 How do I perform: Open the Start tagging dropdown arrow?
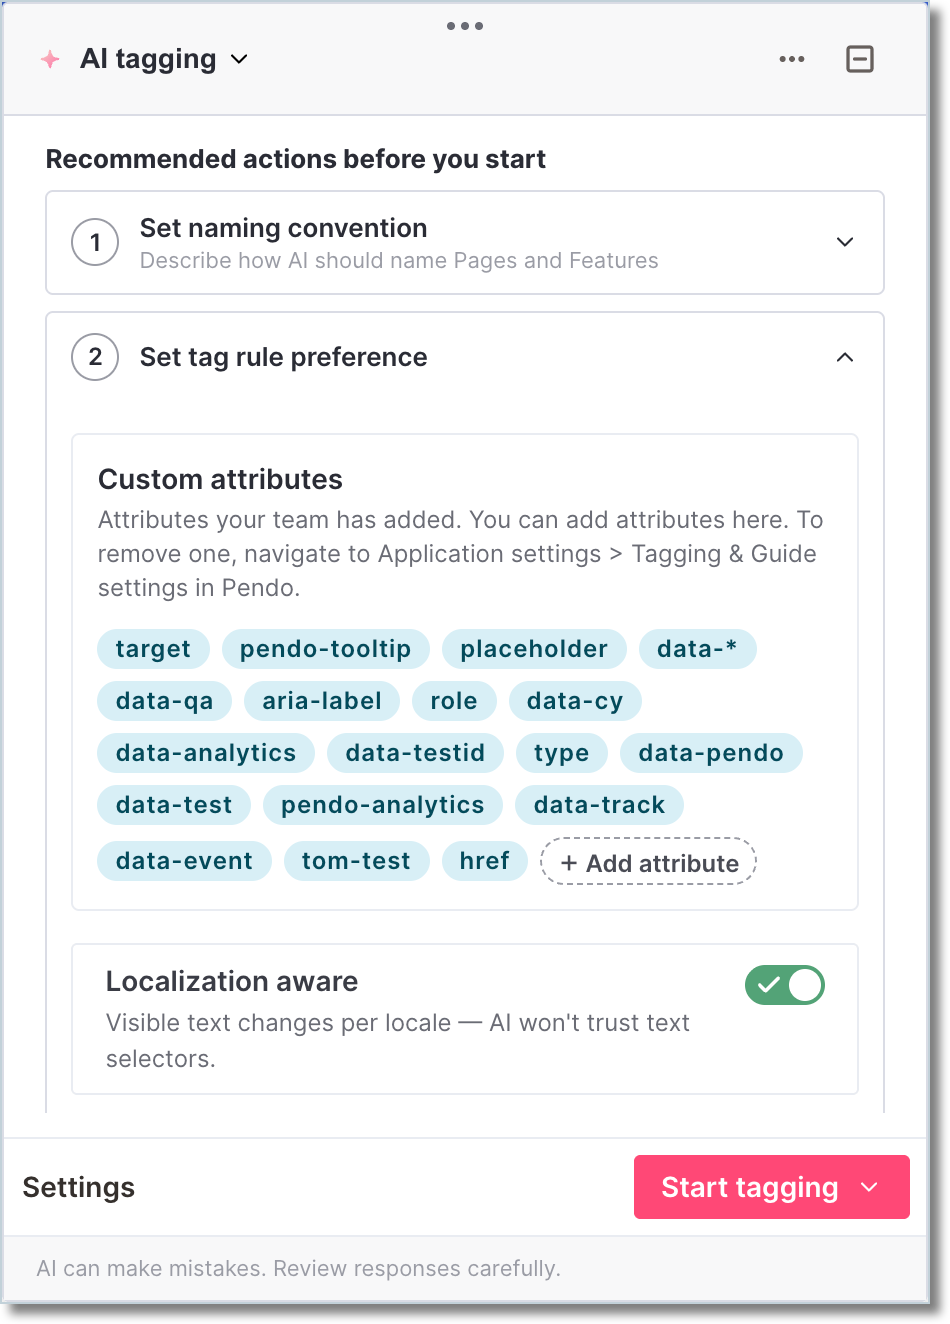coord(869,1187)
